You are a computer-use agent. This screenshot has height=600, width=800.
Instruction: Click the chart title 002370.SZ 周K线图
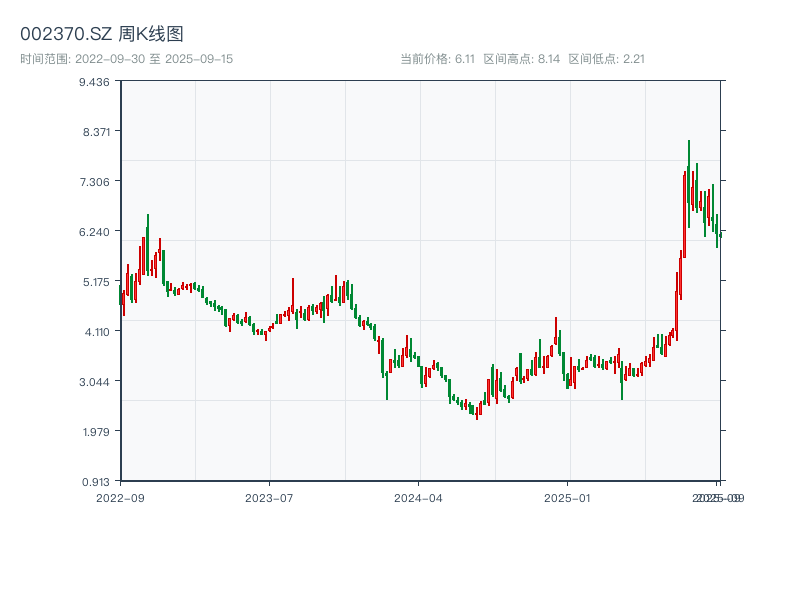(x=102, y=34)
